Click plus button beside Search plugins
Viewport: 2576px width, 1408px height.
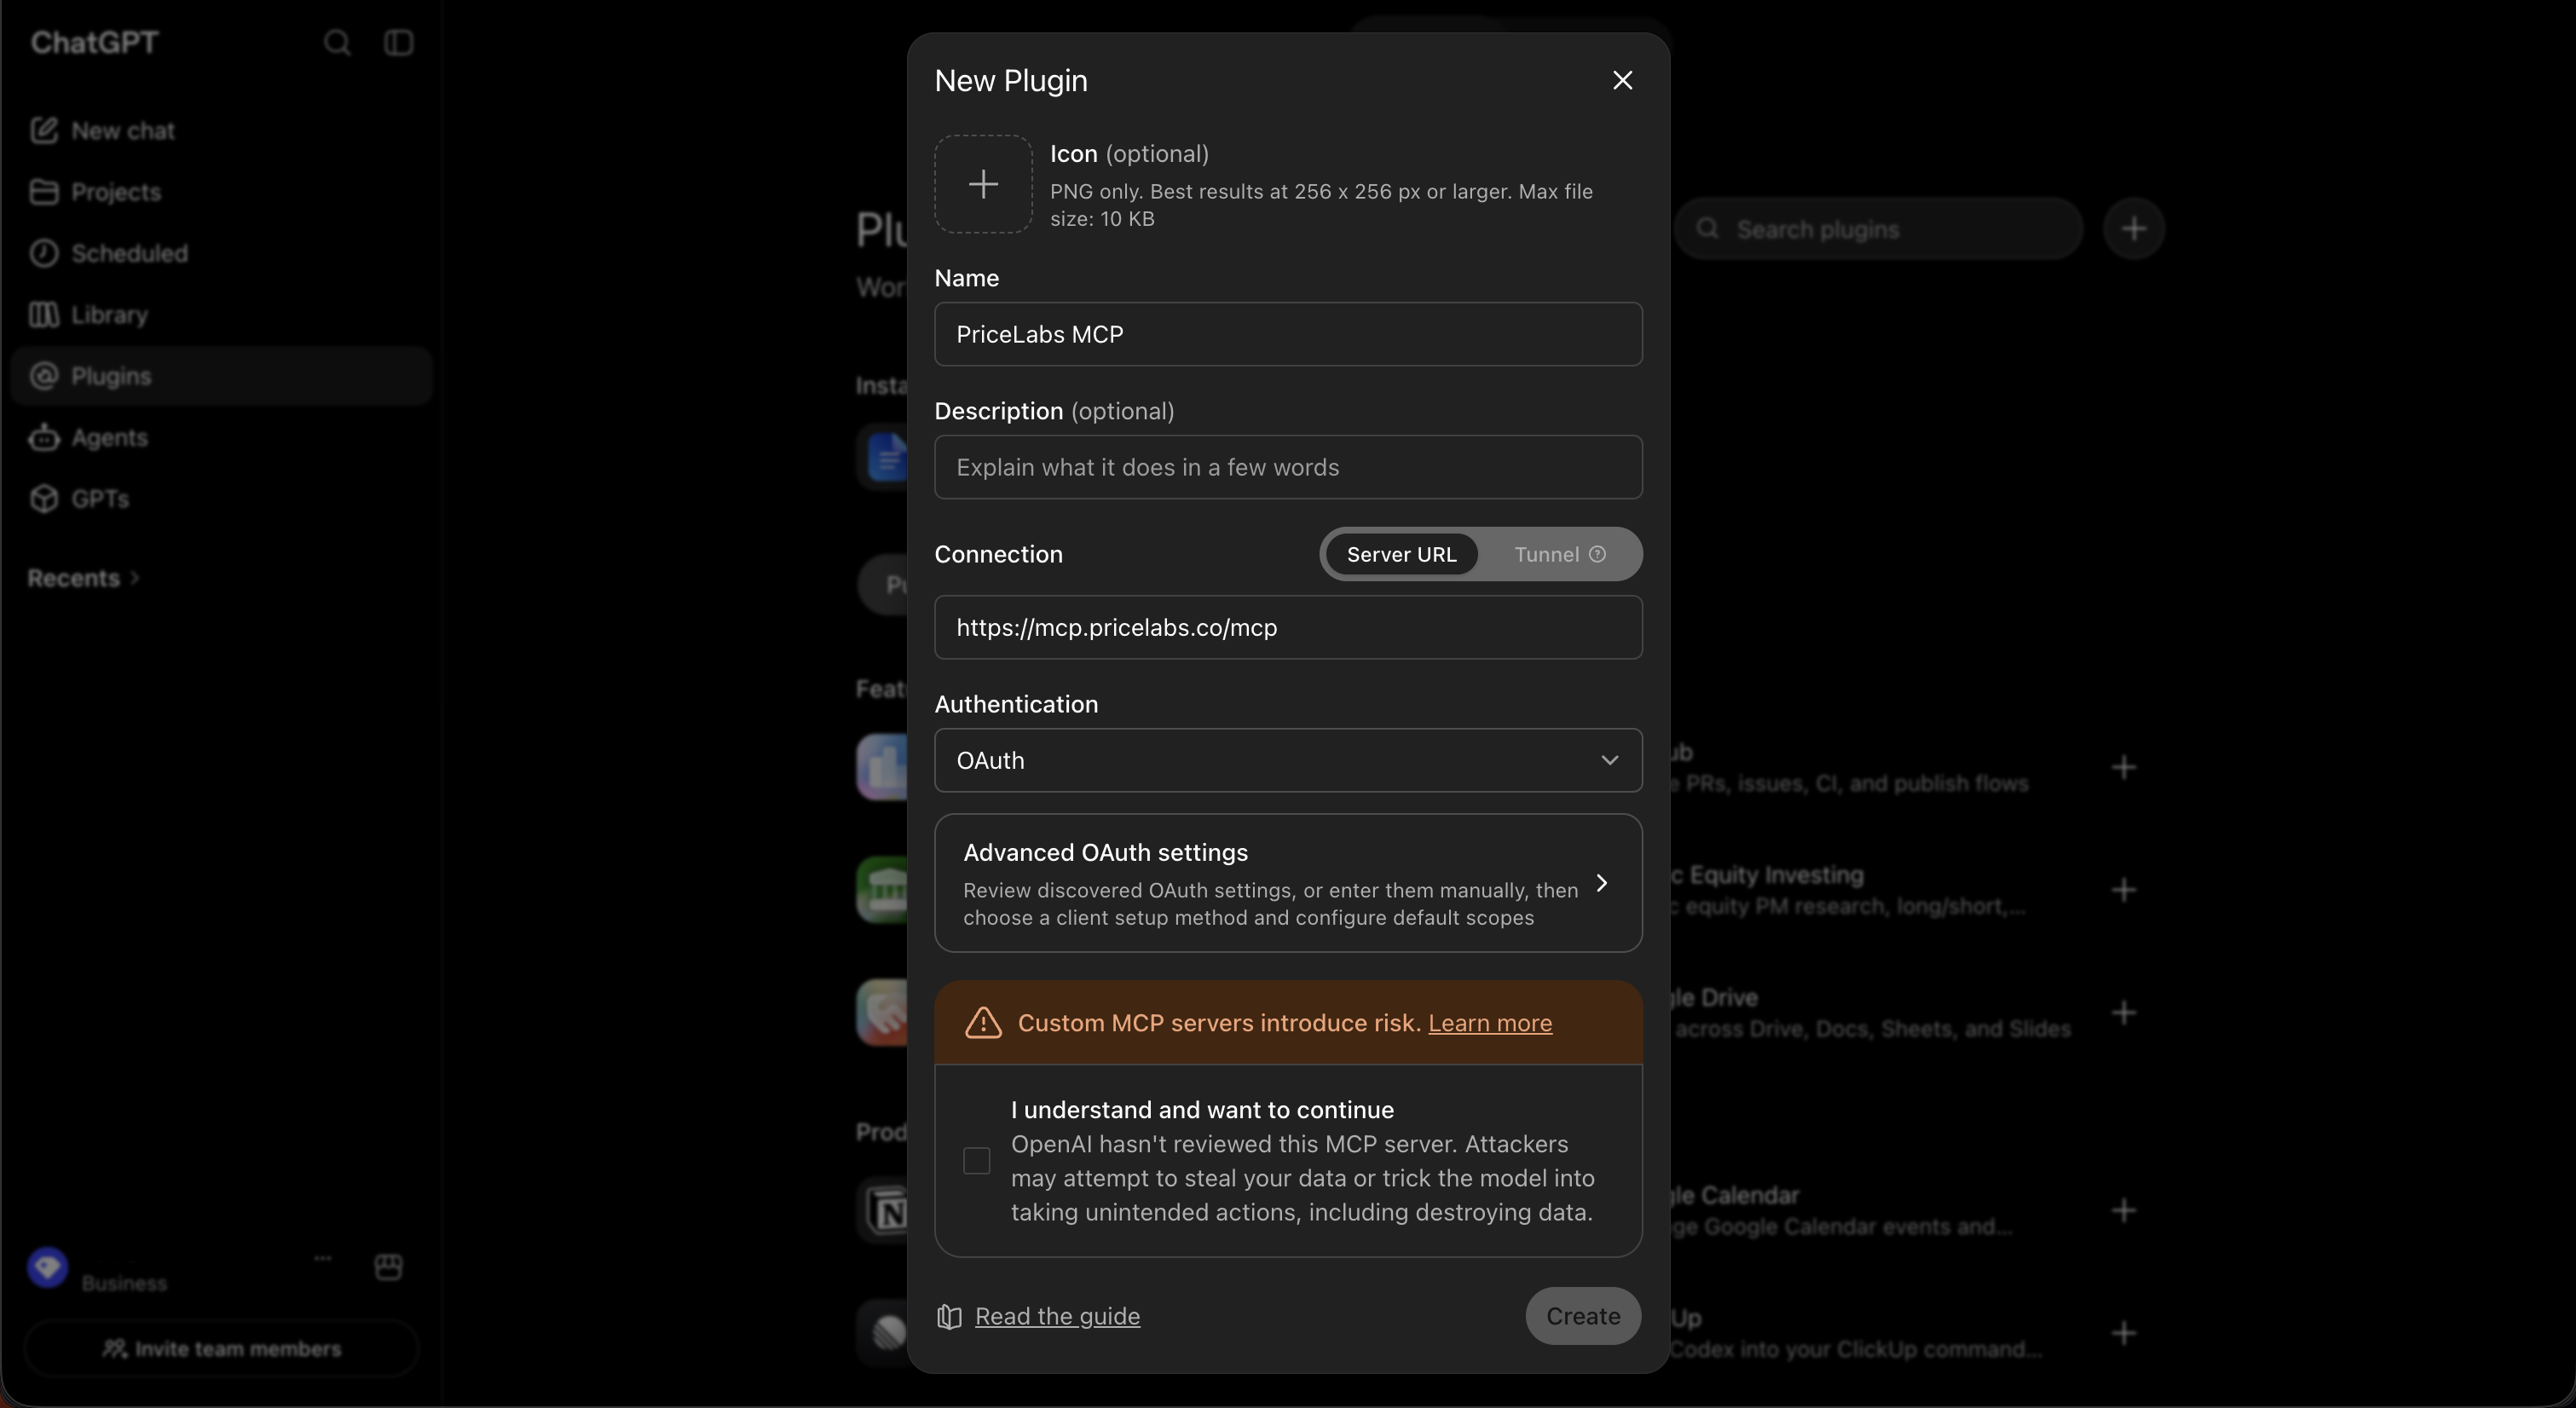pos(2133,229)
